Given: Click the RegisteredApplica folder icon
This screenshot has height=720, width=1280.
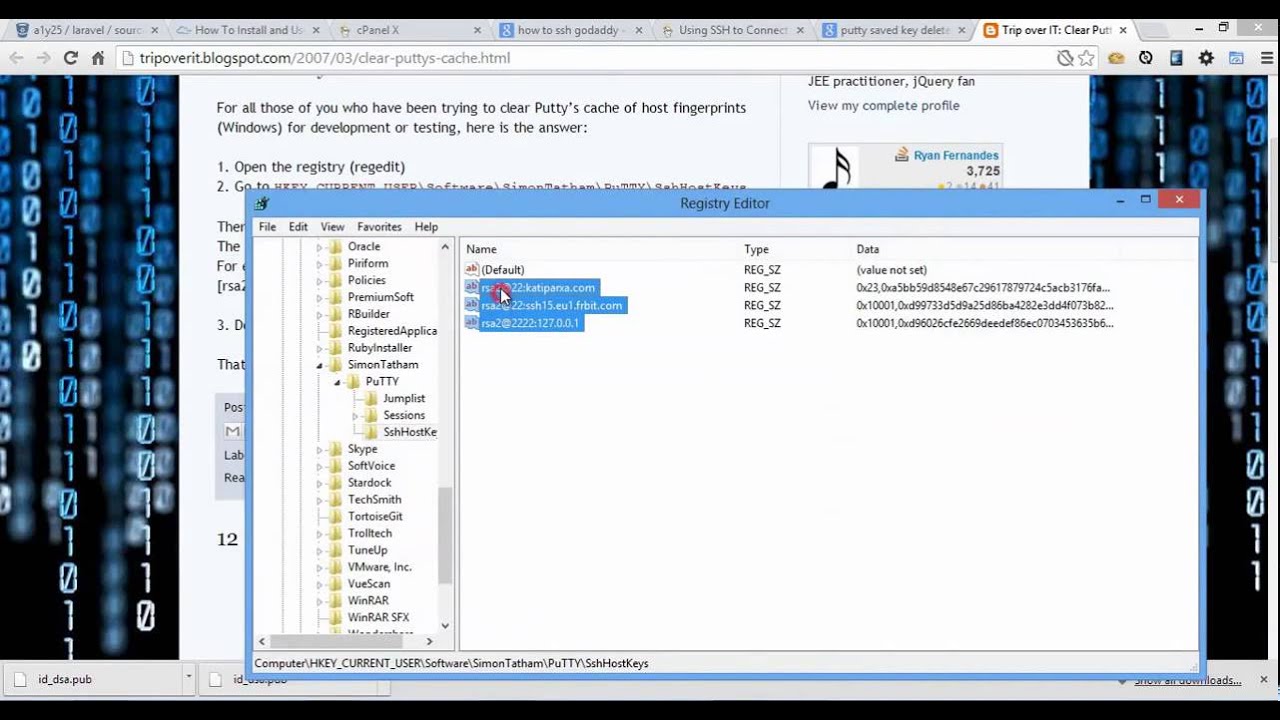Looking at the screenshot, I should click(336, 331).
